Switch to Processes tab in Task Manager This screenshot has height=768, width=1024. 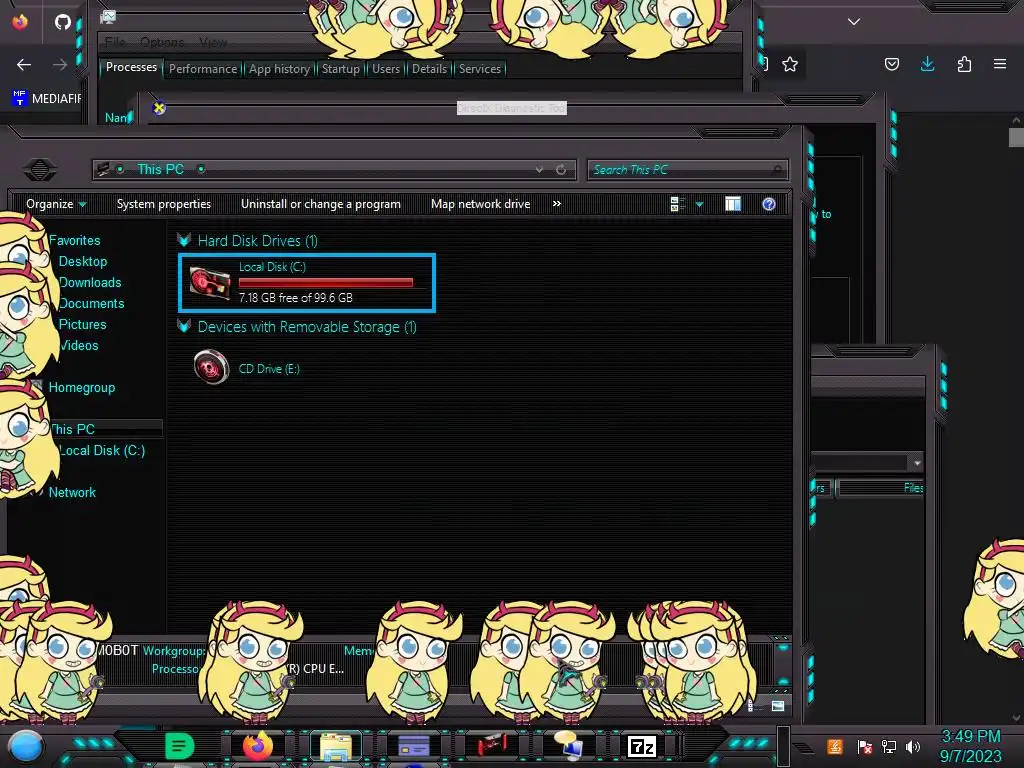tap(131, 67)
